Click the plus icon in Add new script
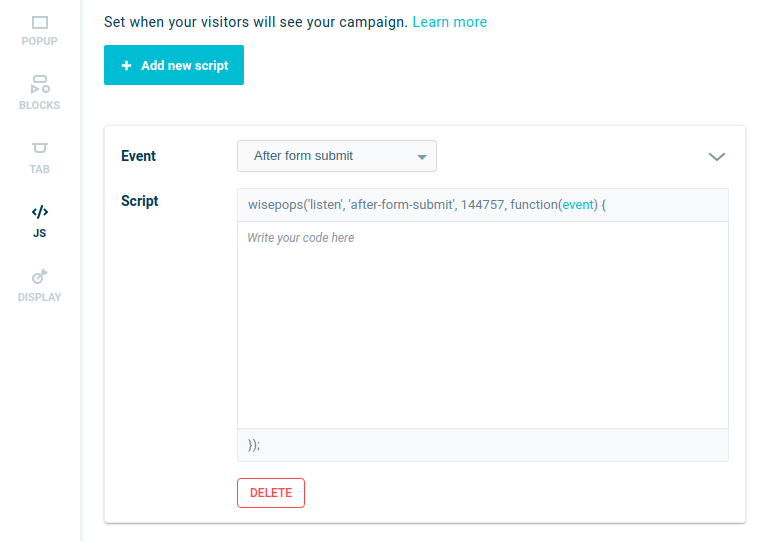 point(127,65)
